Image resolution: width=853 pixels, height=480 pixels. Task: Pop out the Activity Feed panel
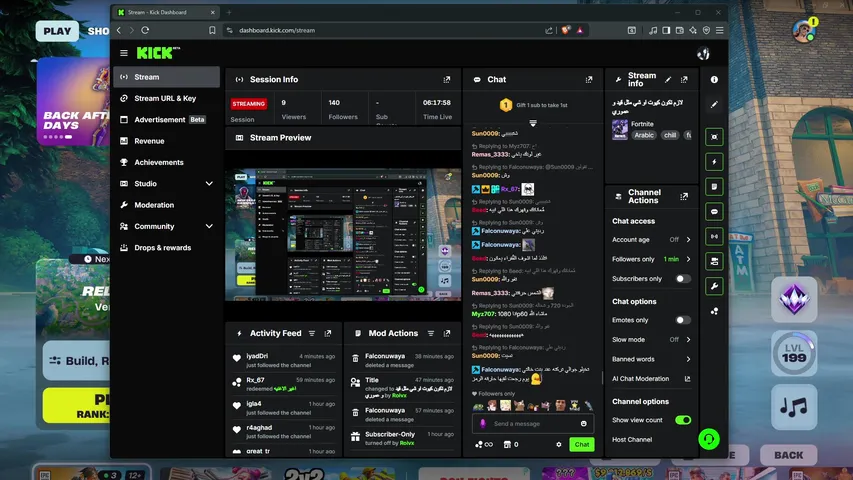coord(327,333)
